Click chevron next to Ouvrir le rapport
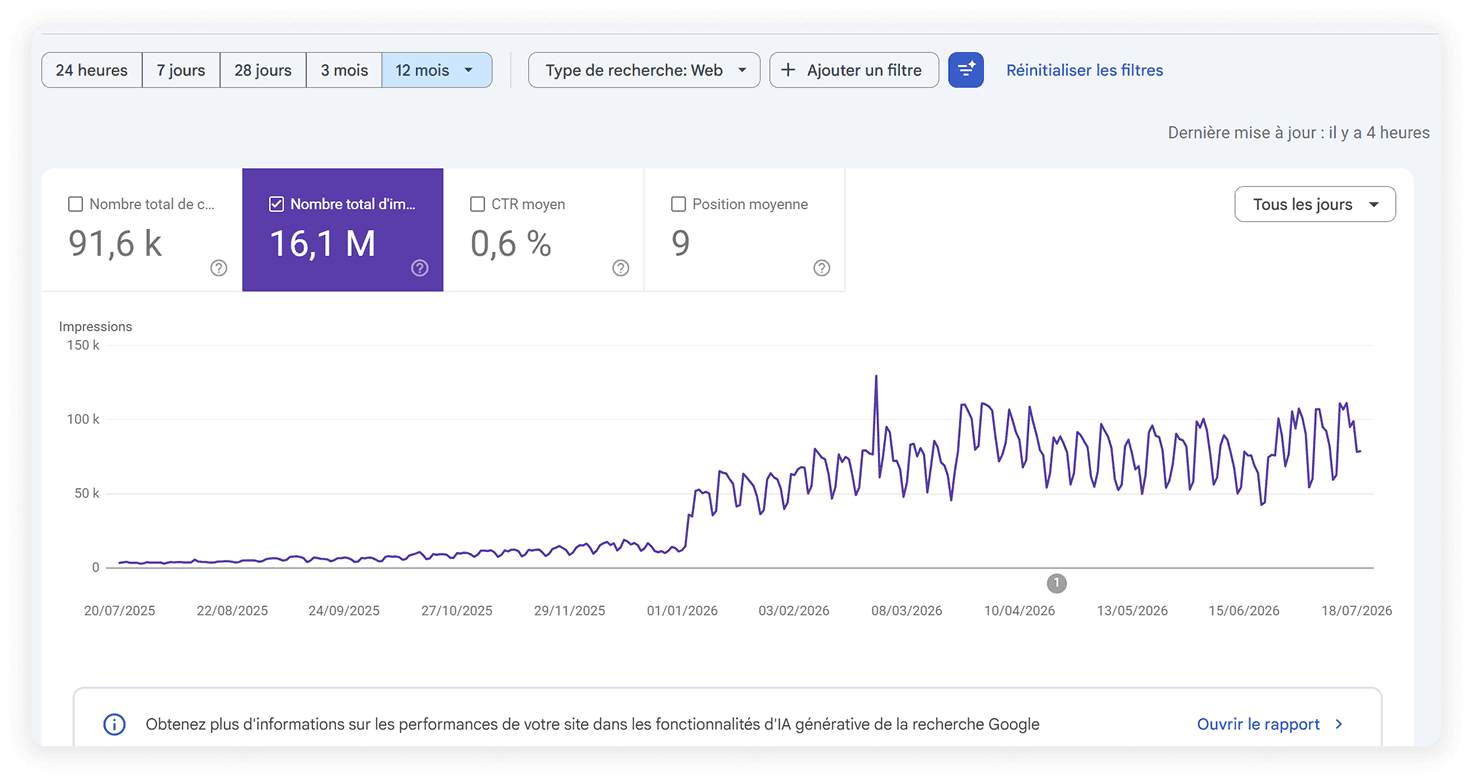Screen dimensions: 1472x782 tap(1339, 724)
